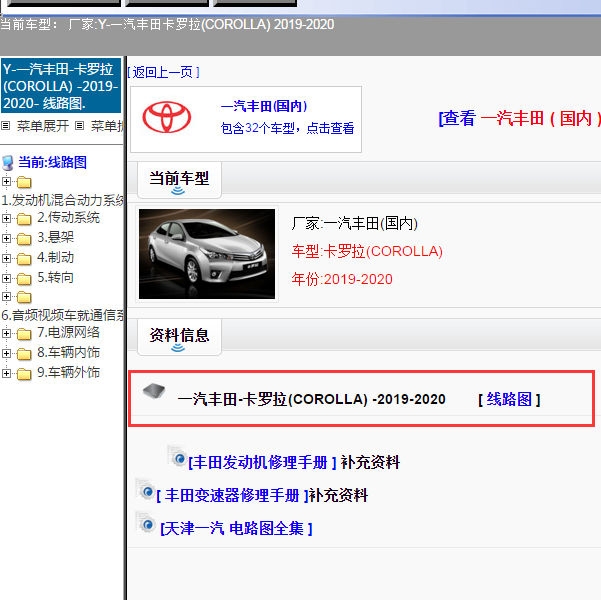The image size is (601, 600).
Task: Click the text 车型:卡罗拉(COROLLA)
Action: point(367,252)
